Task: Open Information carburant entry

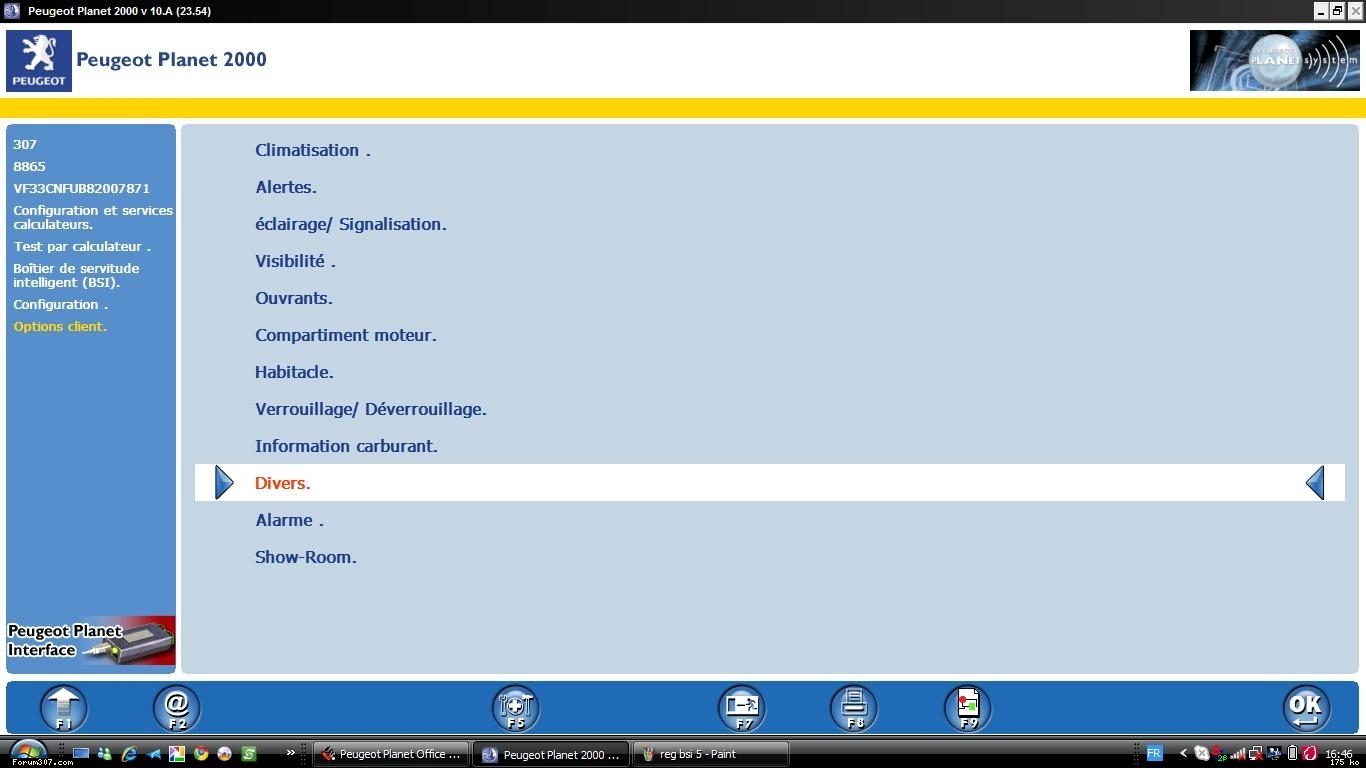Action: click(x=346, y=446)
